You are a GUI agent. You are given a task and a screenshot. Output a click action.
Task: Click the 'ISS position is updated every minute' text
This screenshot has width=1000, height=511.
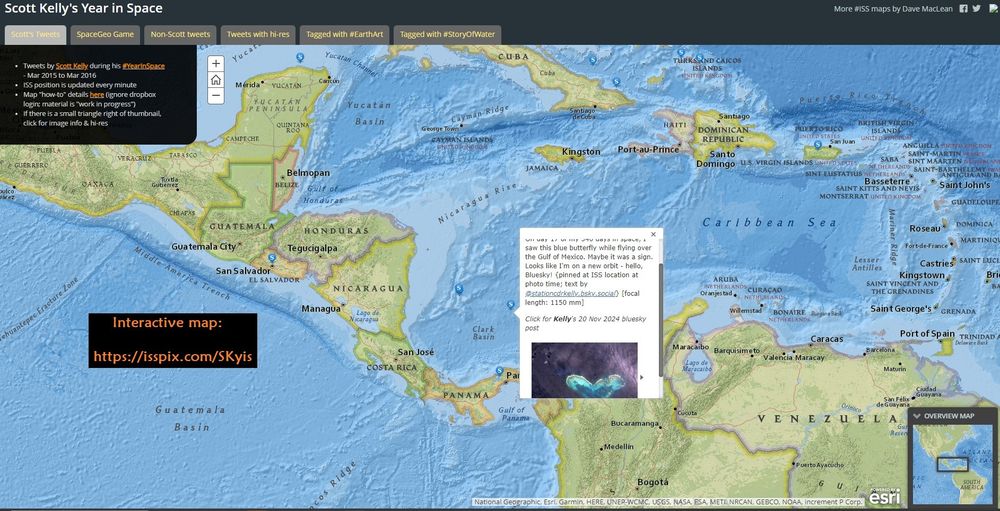click(x=80, y=85)
